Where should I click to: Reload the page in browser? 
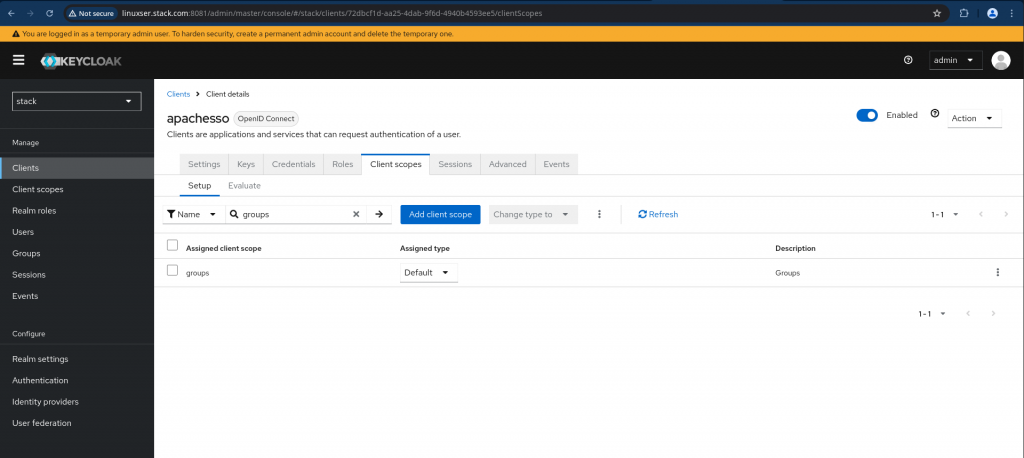(50, 13)
